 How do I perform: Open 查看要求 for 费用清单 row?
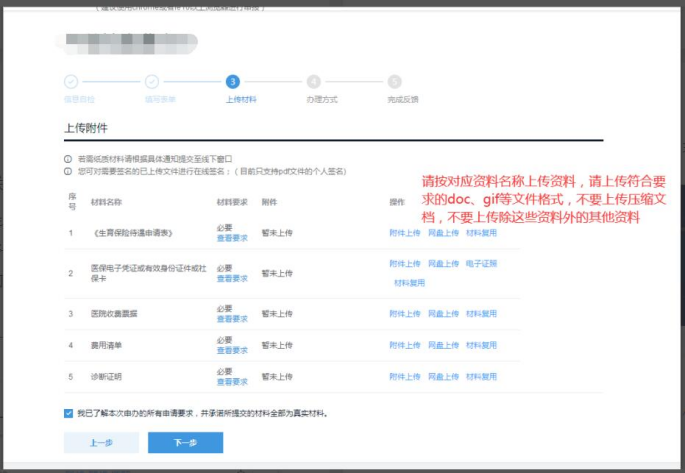232,350
